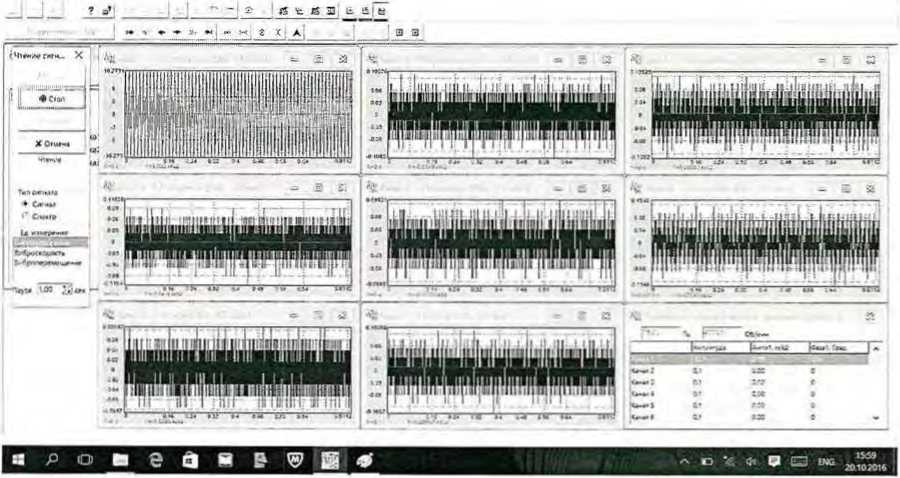Click the question mark help icon

[91, 11]
